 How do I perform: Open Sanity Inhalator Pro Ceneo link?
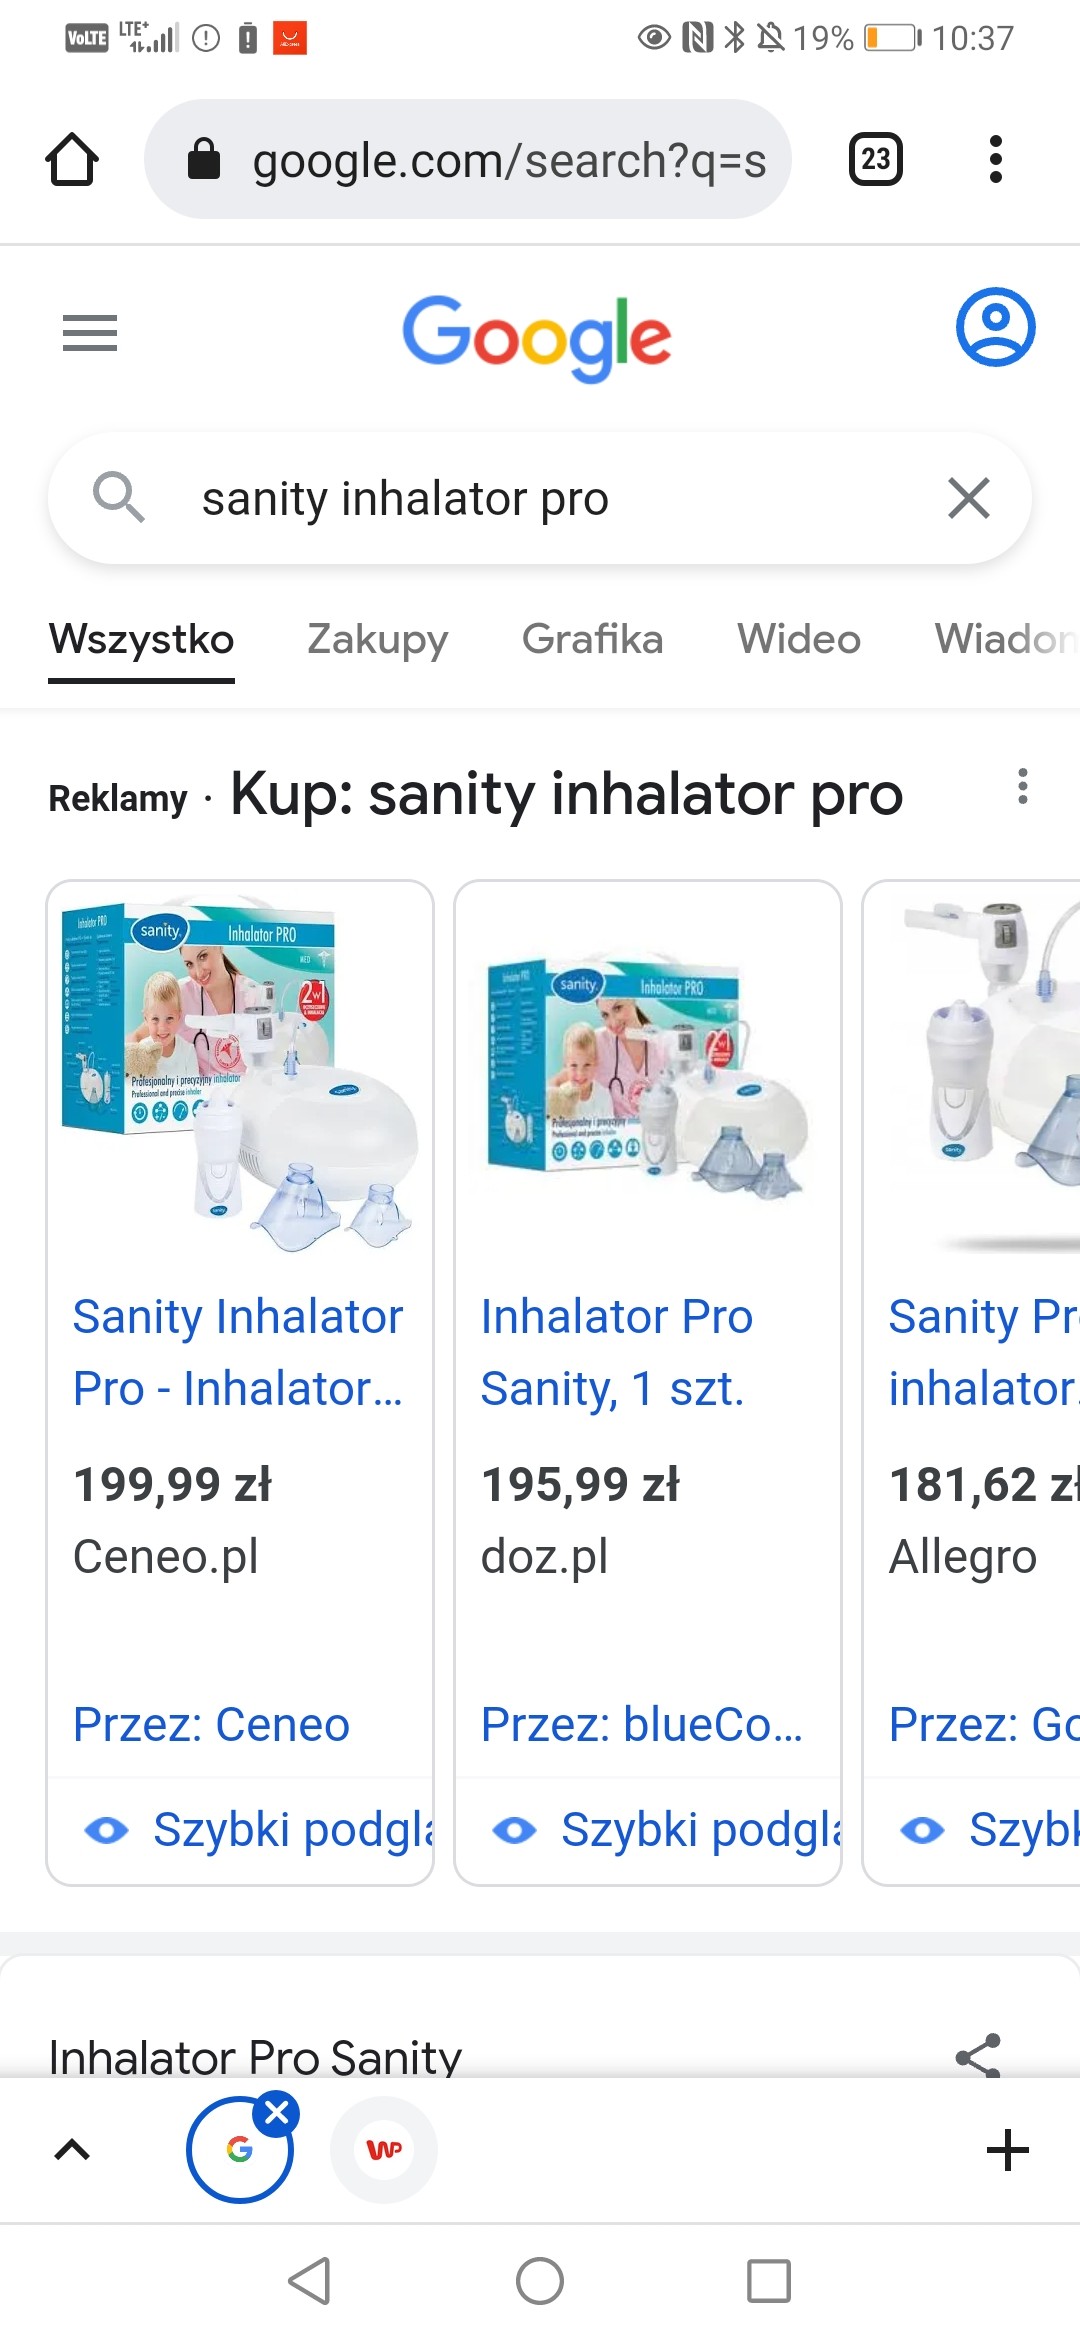(238, 1352)
